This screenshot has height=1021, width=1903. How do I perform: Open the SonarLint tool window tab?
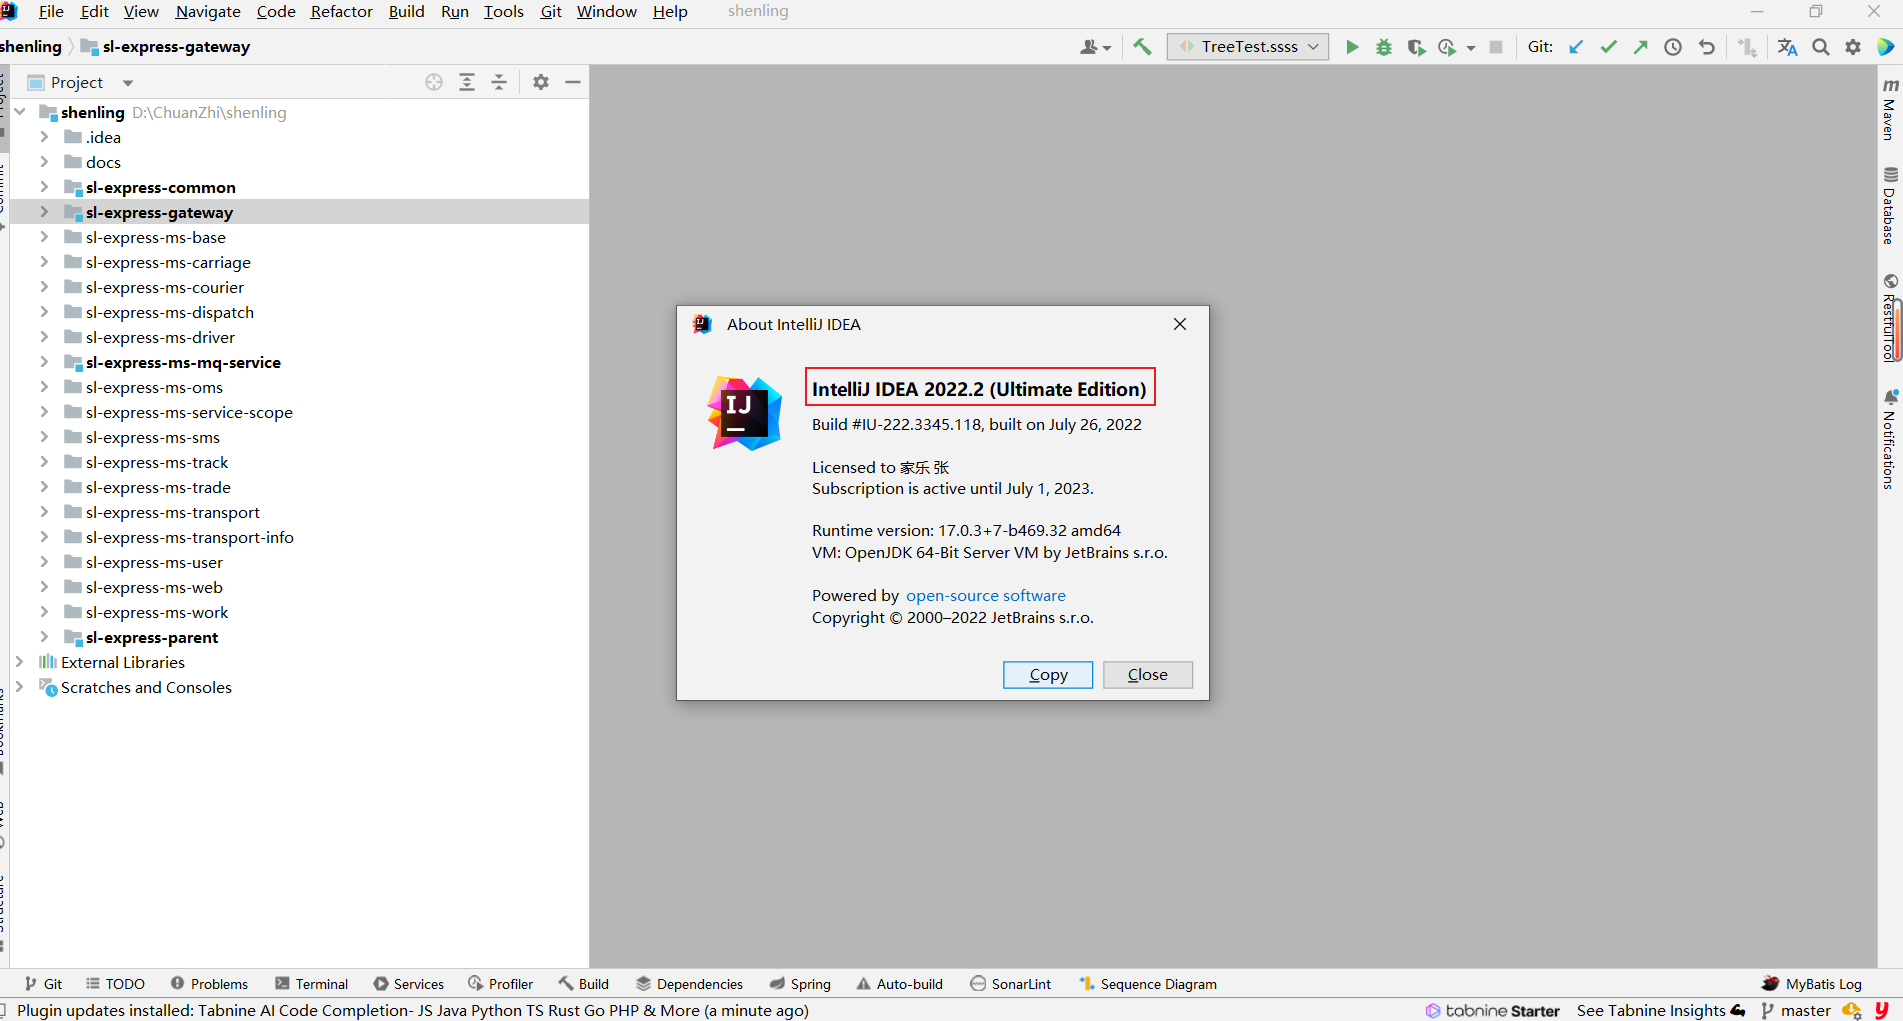[x=1011, y=984]
